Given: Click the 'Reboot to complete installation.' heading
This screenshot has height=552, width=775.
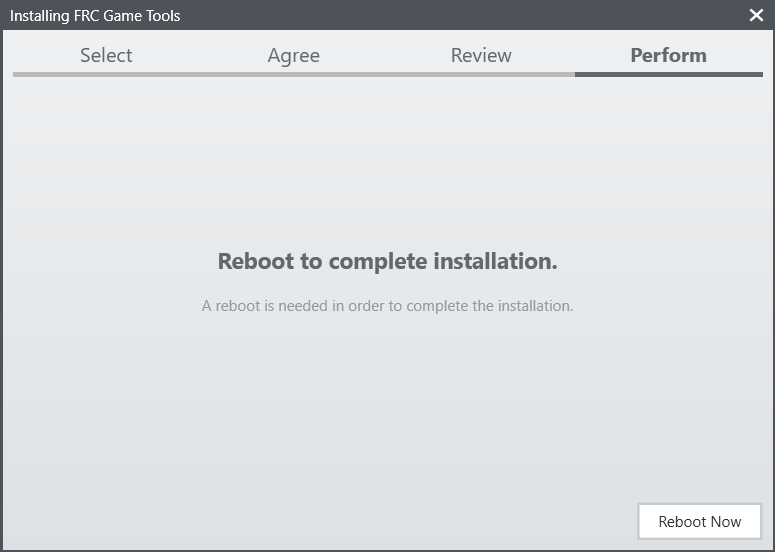Looking at the screenshot, I should pyautogui.click(x=388, y=261).
